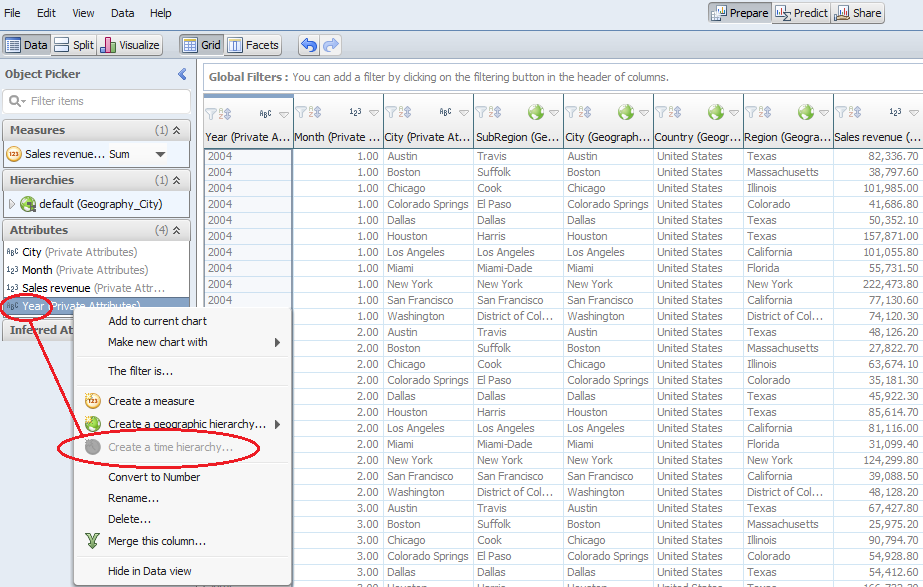Open Create a geographic hierarchy submenu

183,425
